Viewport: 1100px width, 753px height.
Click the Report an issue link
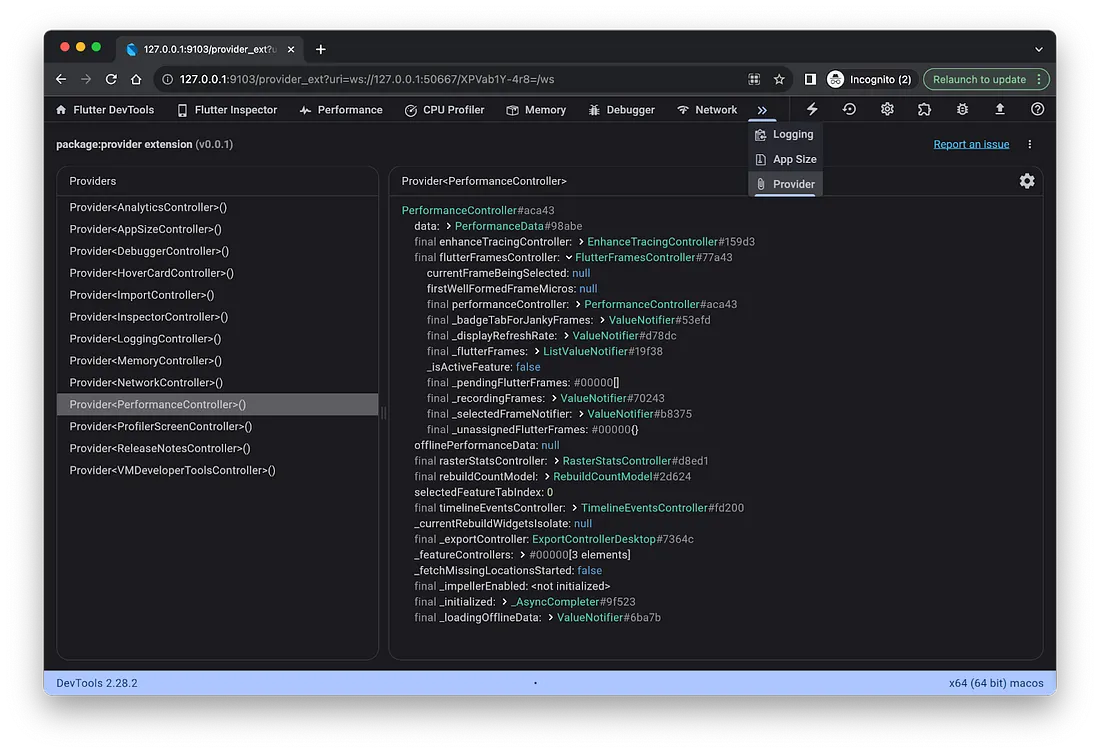pos(971,144)
